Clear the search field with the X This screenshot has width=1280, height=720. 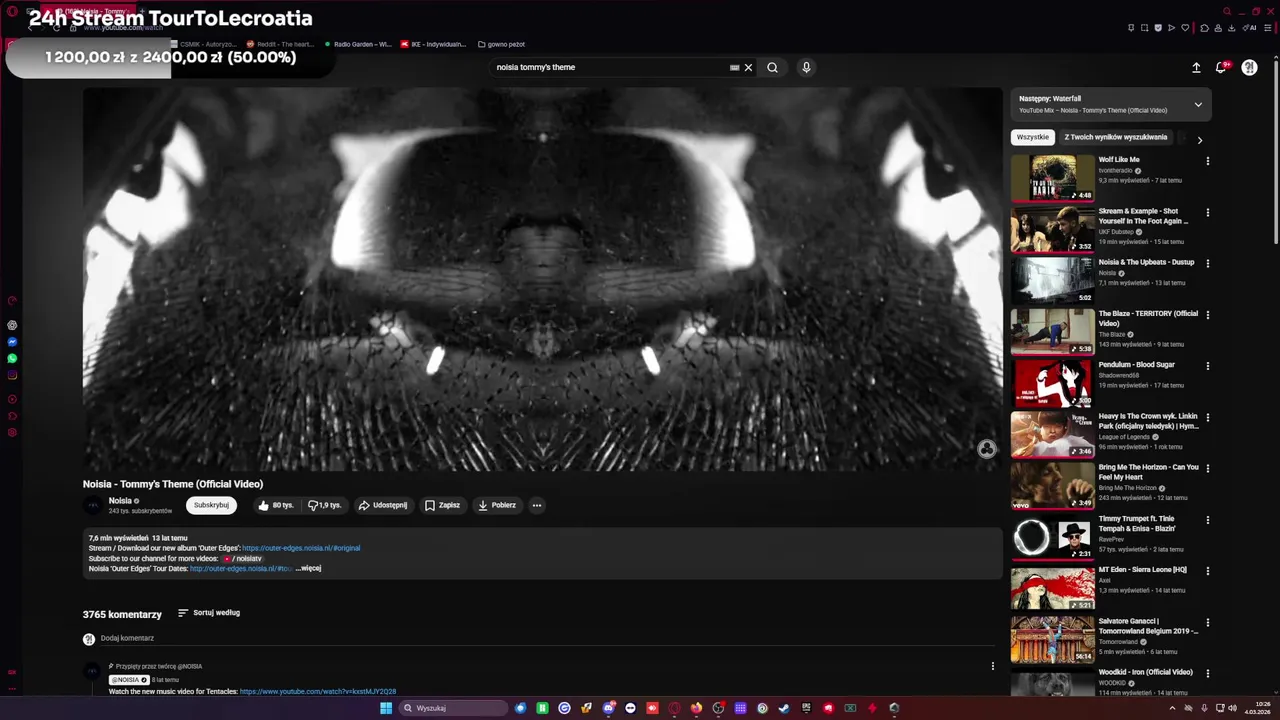[748, 67]
